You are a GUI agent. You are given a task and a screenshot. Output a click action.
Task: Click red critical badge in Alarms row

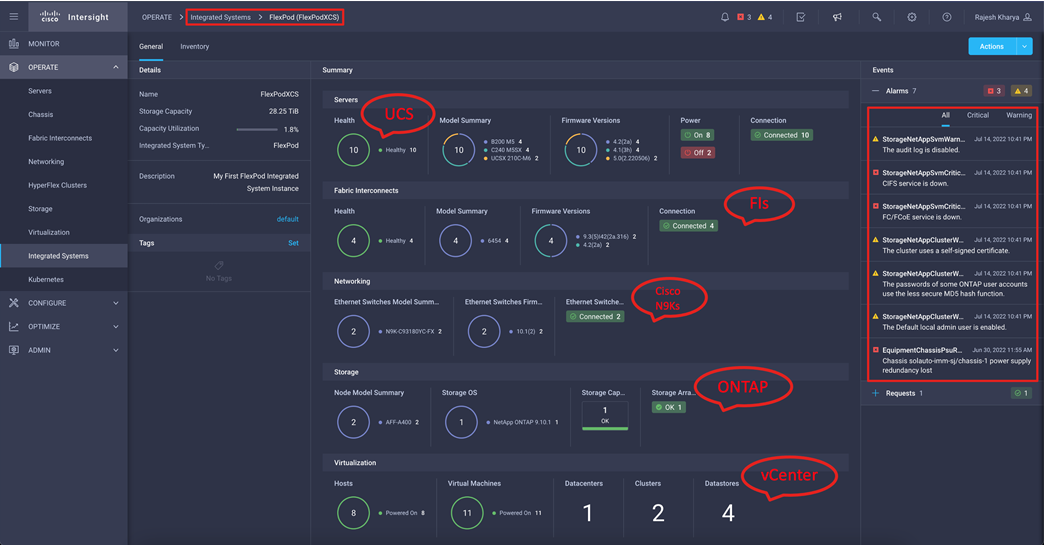click(994, 91)
